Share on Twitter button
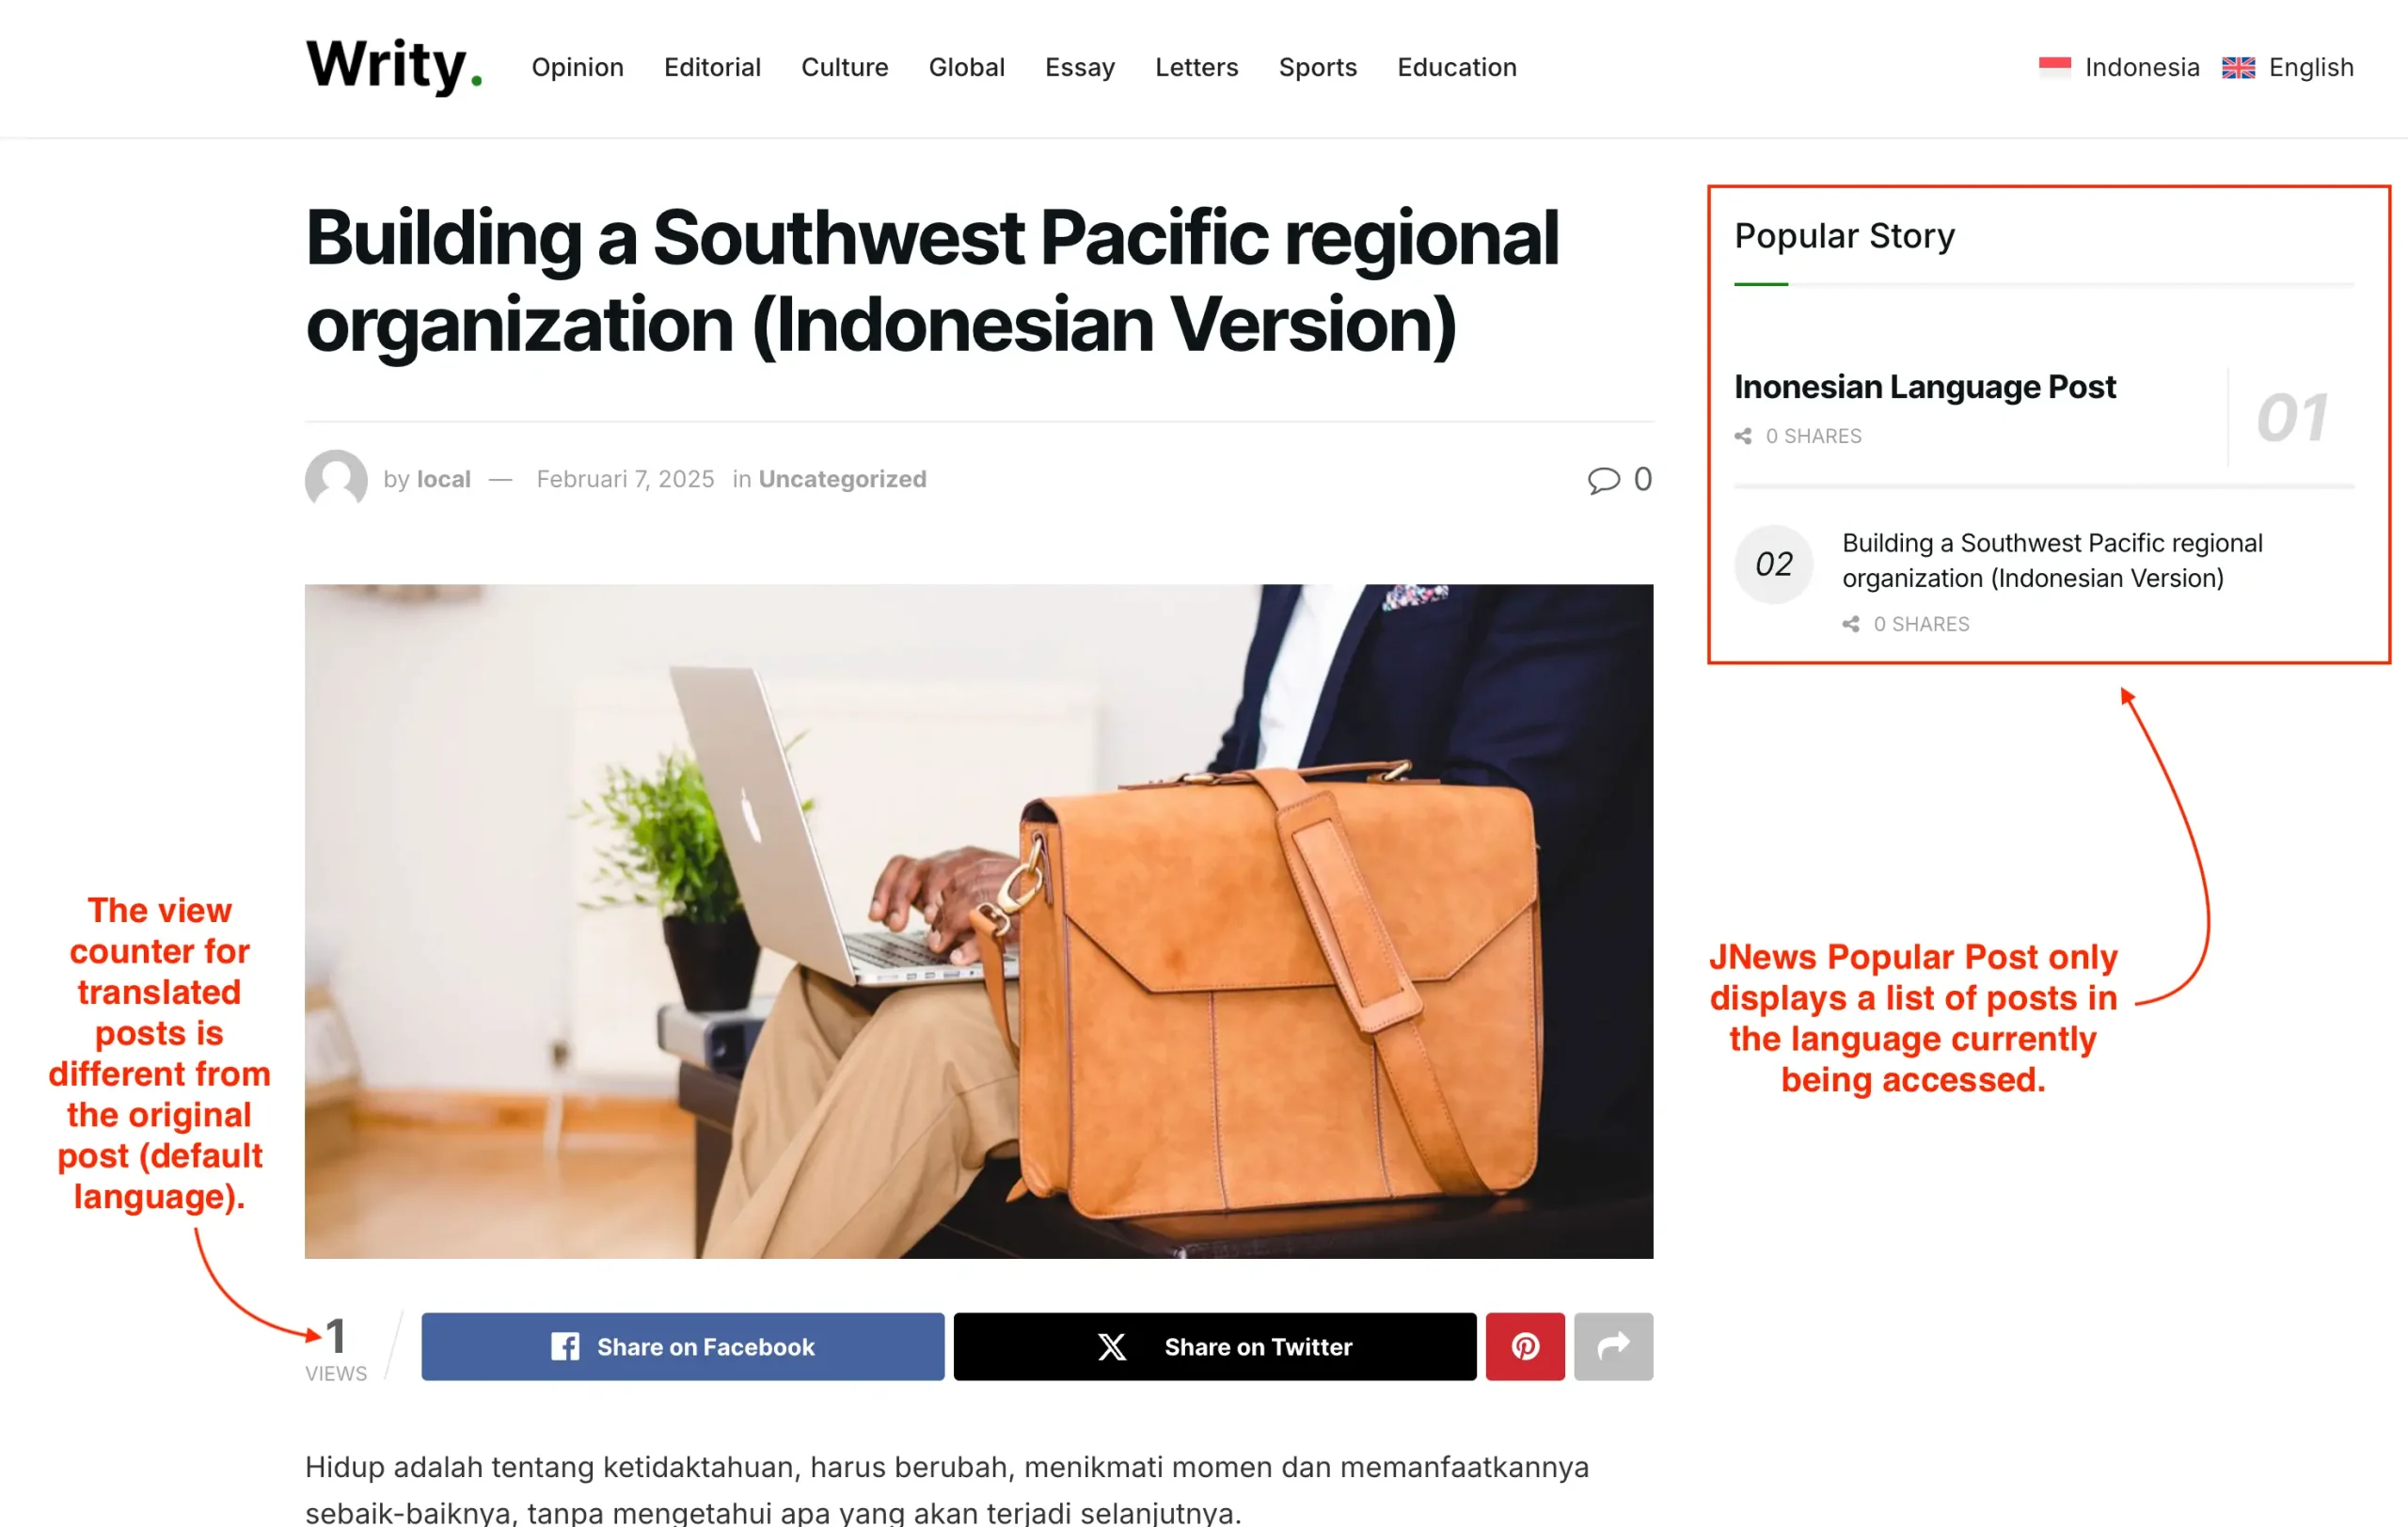Screen dimensions: 2408x1527 pyautogui.click(x=1214, y=1346)
